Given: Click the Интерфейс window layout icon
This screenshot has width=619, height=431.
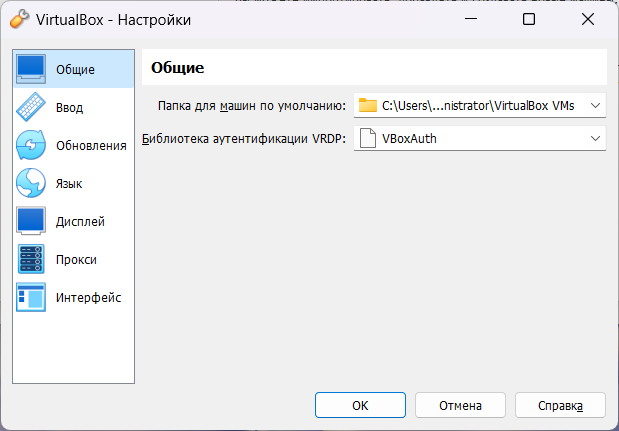Looking at the screenshot, I should coord(31,297).
